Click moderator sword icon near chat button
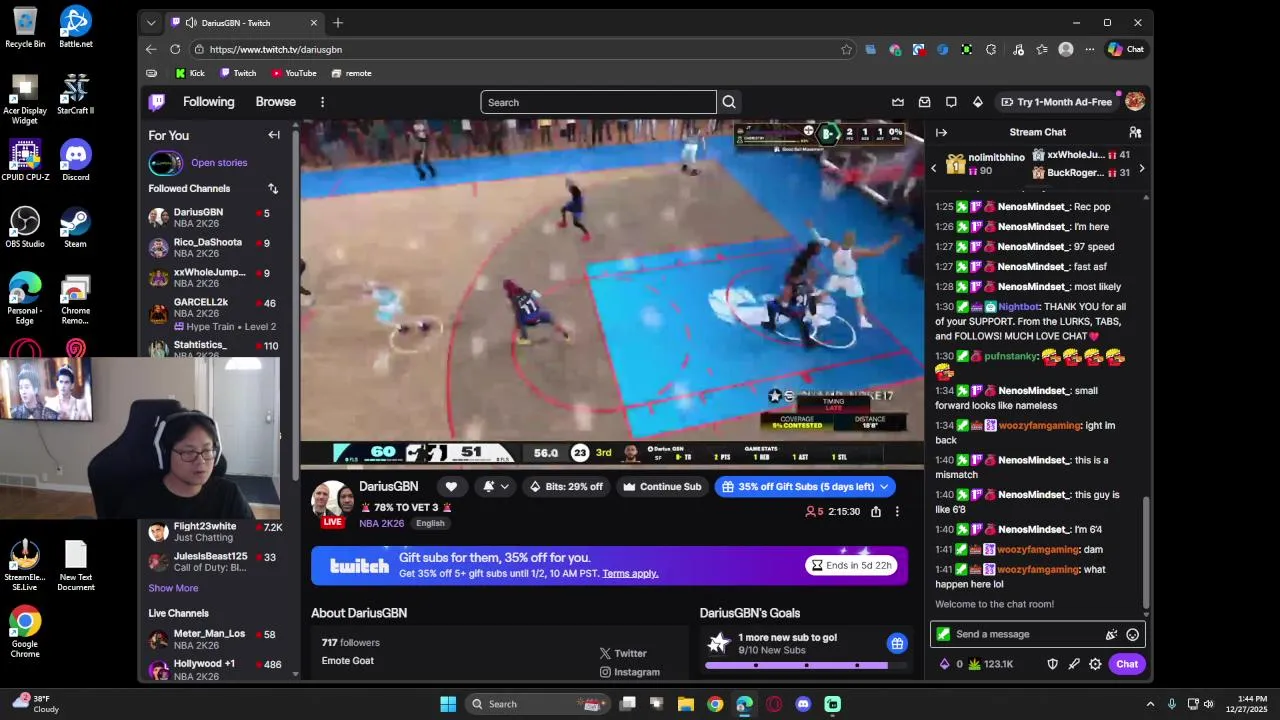Viewport: 1280px width, 720px height. coord(1074,664)
